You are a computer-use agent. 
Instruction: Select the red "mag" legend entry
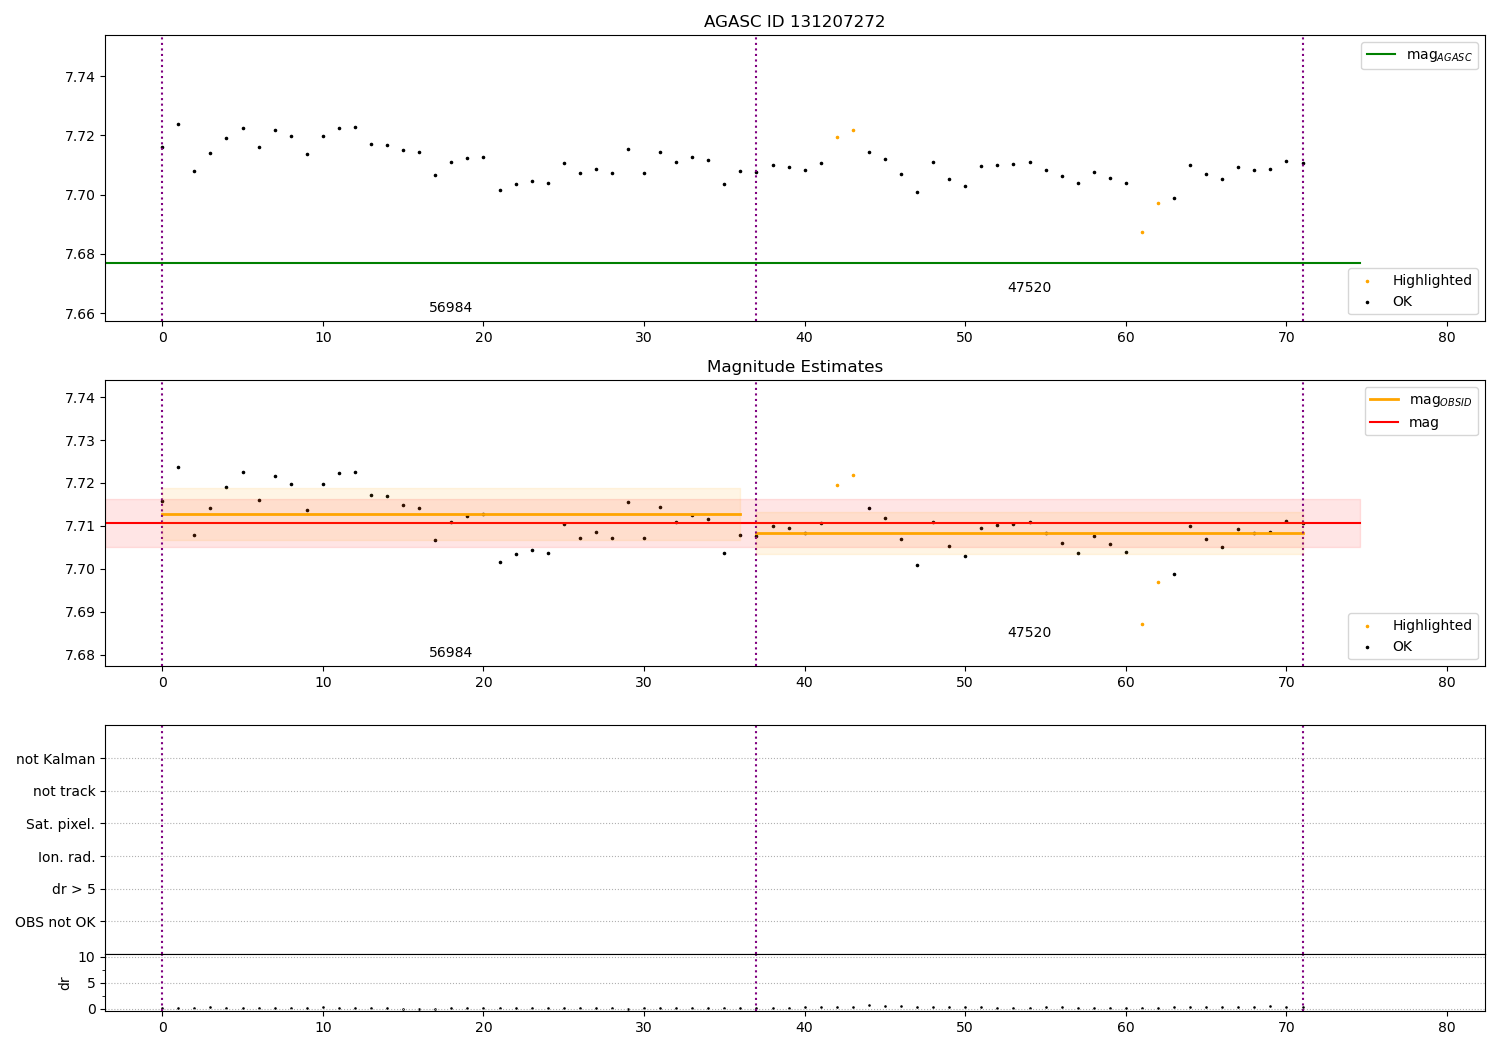click(1404, 423)
